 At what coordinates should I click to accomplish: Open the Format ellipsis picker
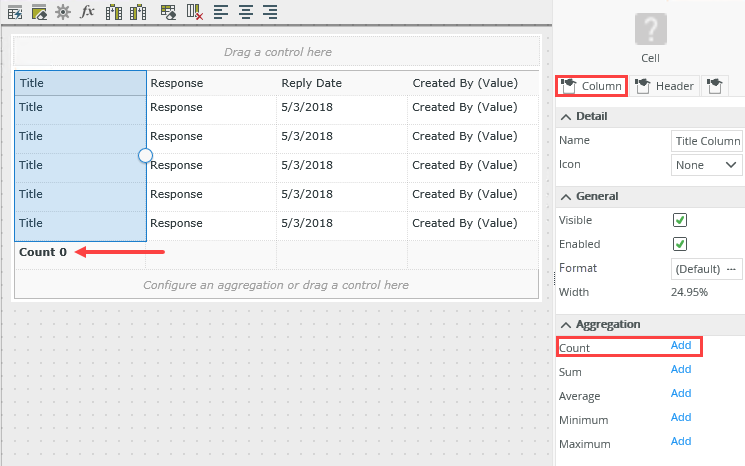click(731, 269)
